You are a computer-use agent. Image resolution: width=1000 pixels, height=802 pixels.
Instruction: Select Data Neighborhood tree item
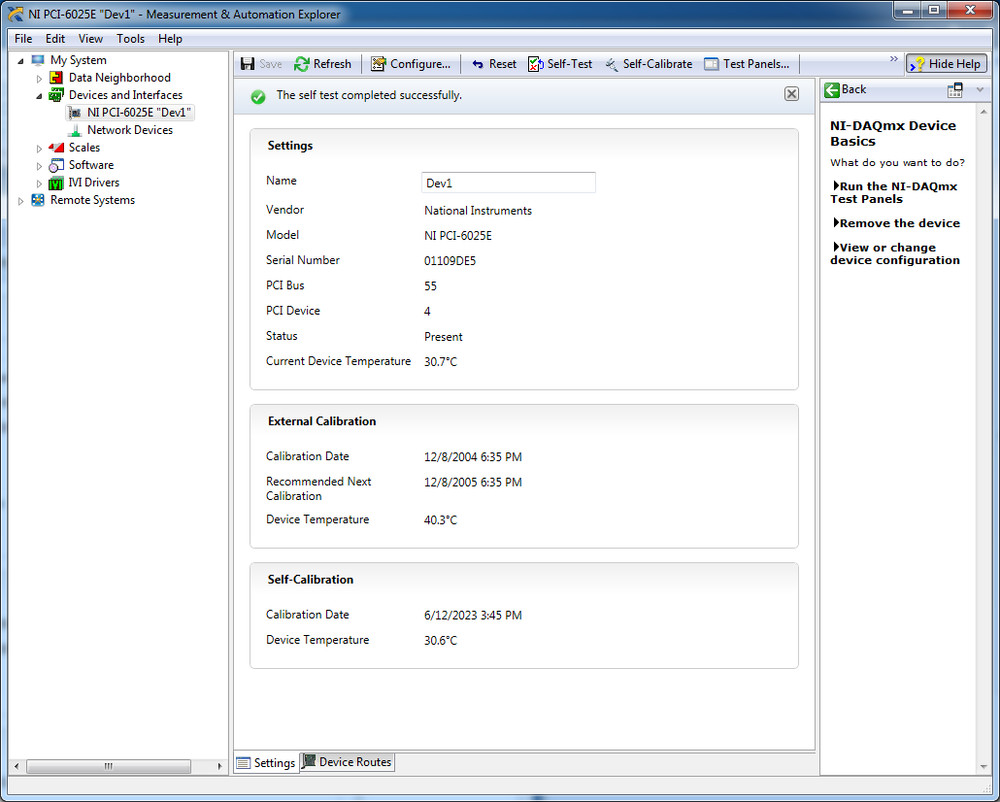(120, 77)
